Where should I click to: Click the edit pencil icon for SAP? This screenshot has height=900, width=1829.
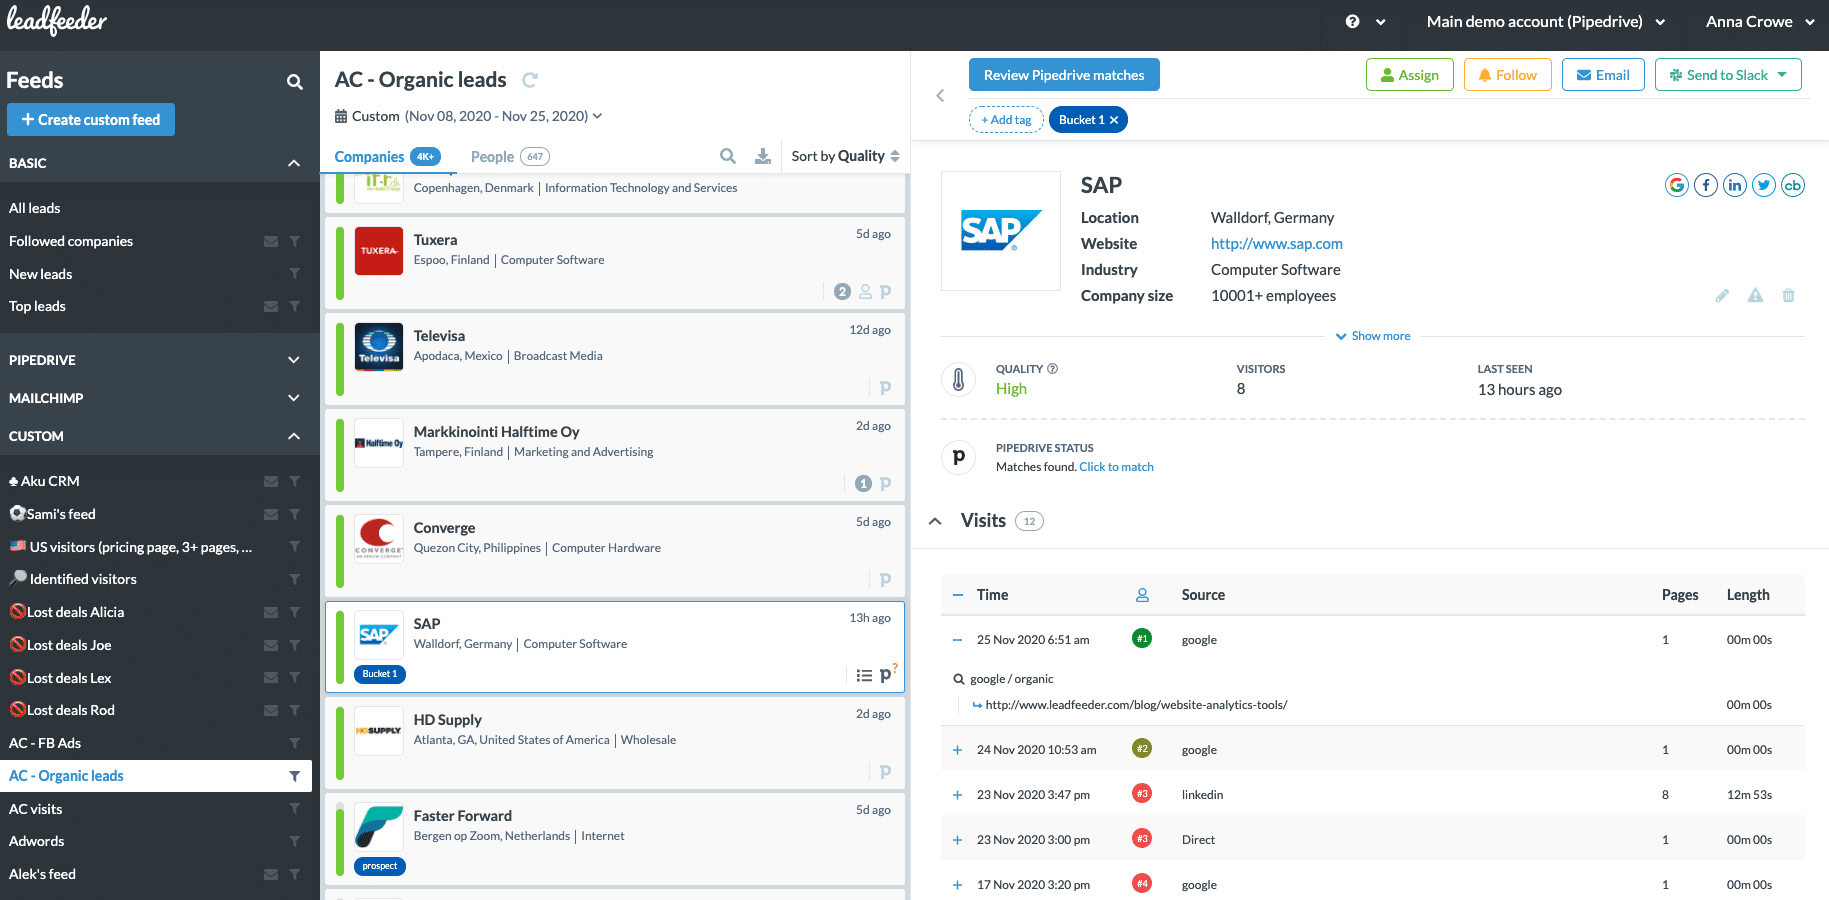1722,296
